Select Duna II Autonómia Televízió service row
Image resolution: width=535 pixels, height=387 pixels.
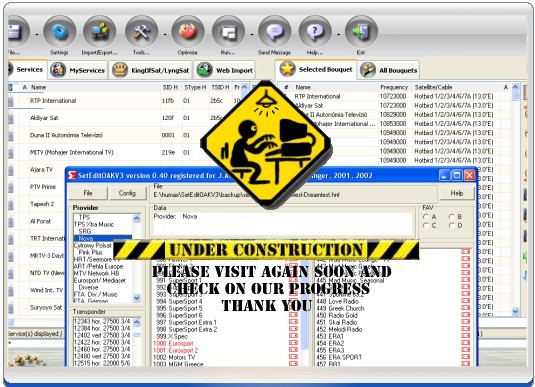(x=66, y=135)
